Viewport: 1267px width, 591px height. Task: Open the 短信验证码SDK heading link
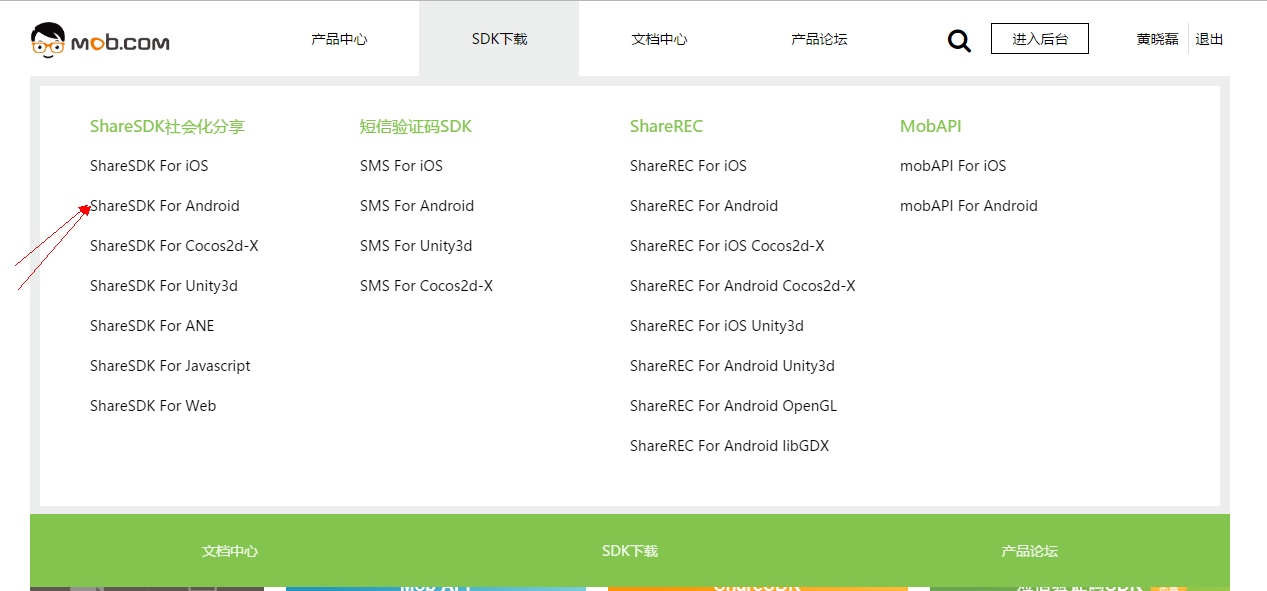(x=416, y=126)
